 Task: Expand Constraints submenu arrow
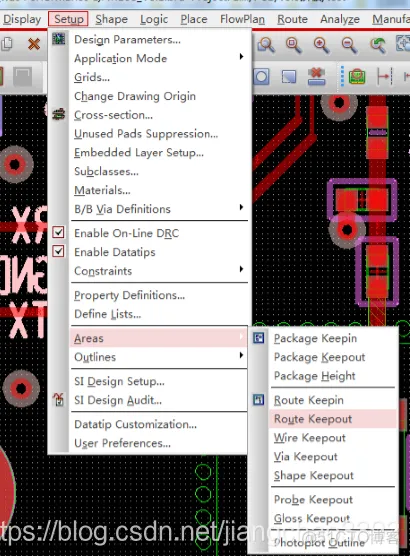click(x=241, y=269)
